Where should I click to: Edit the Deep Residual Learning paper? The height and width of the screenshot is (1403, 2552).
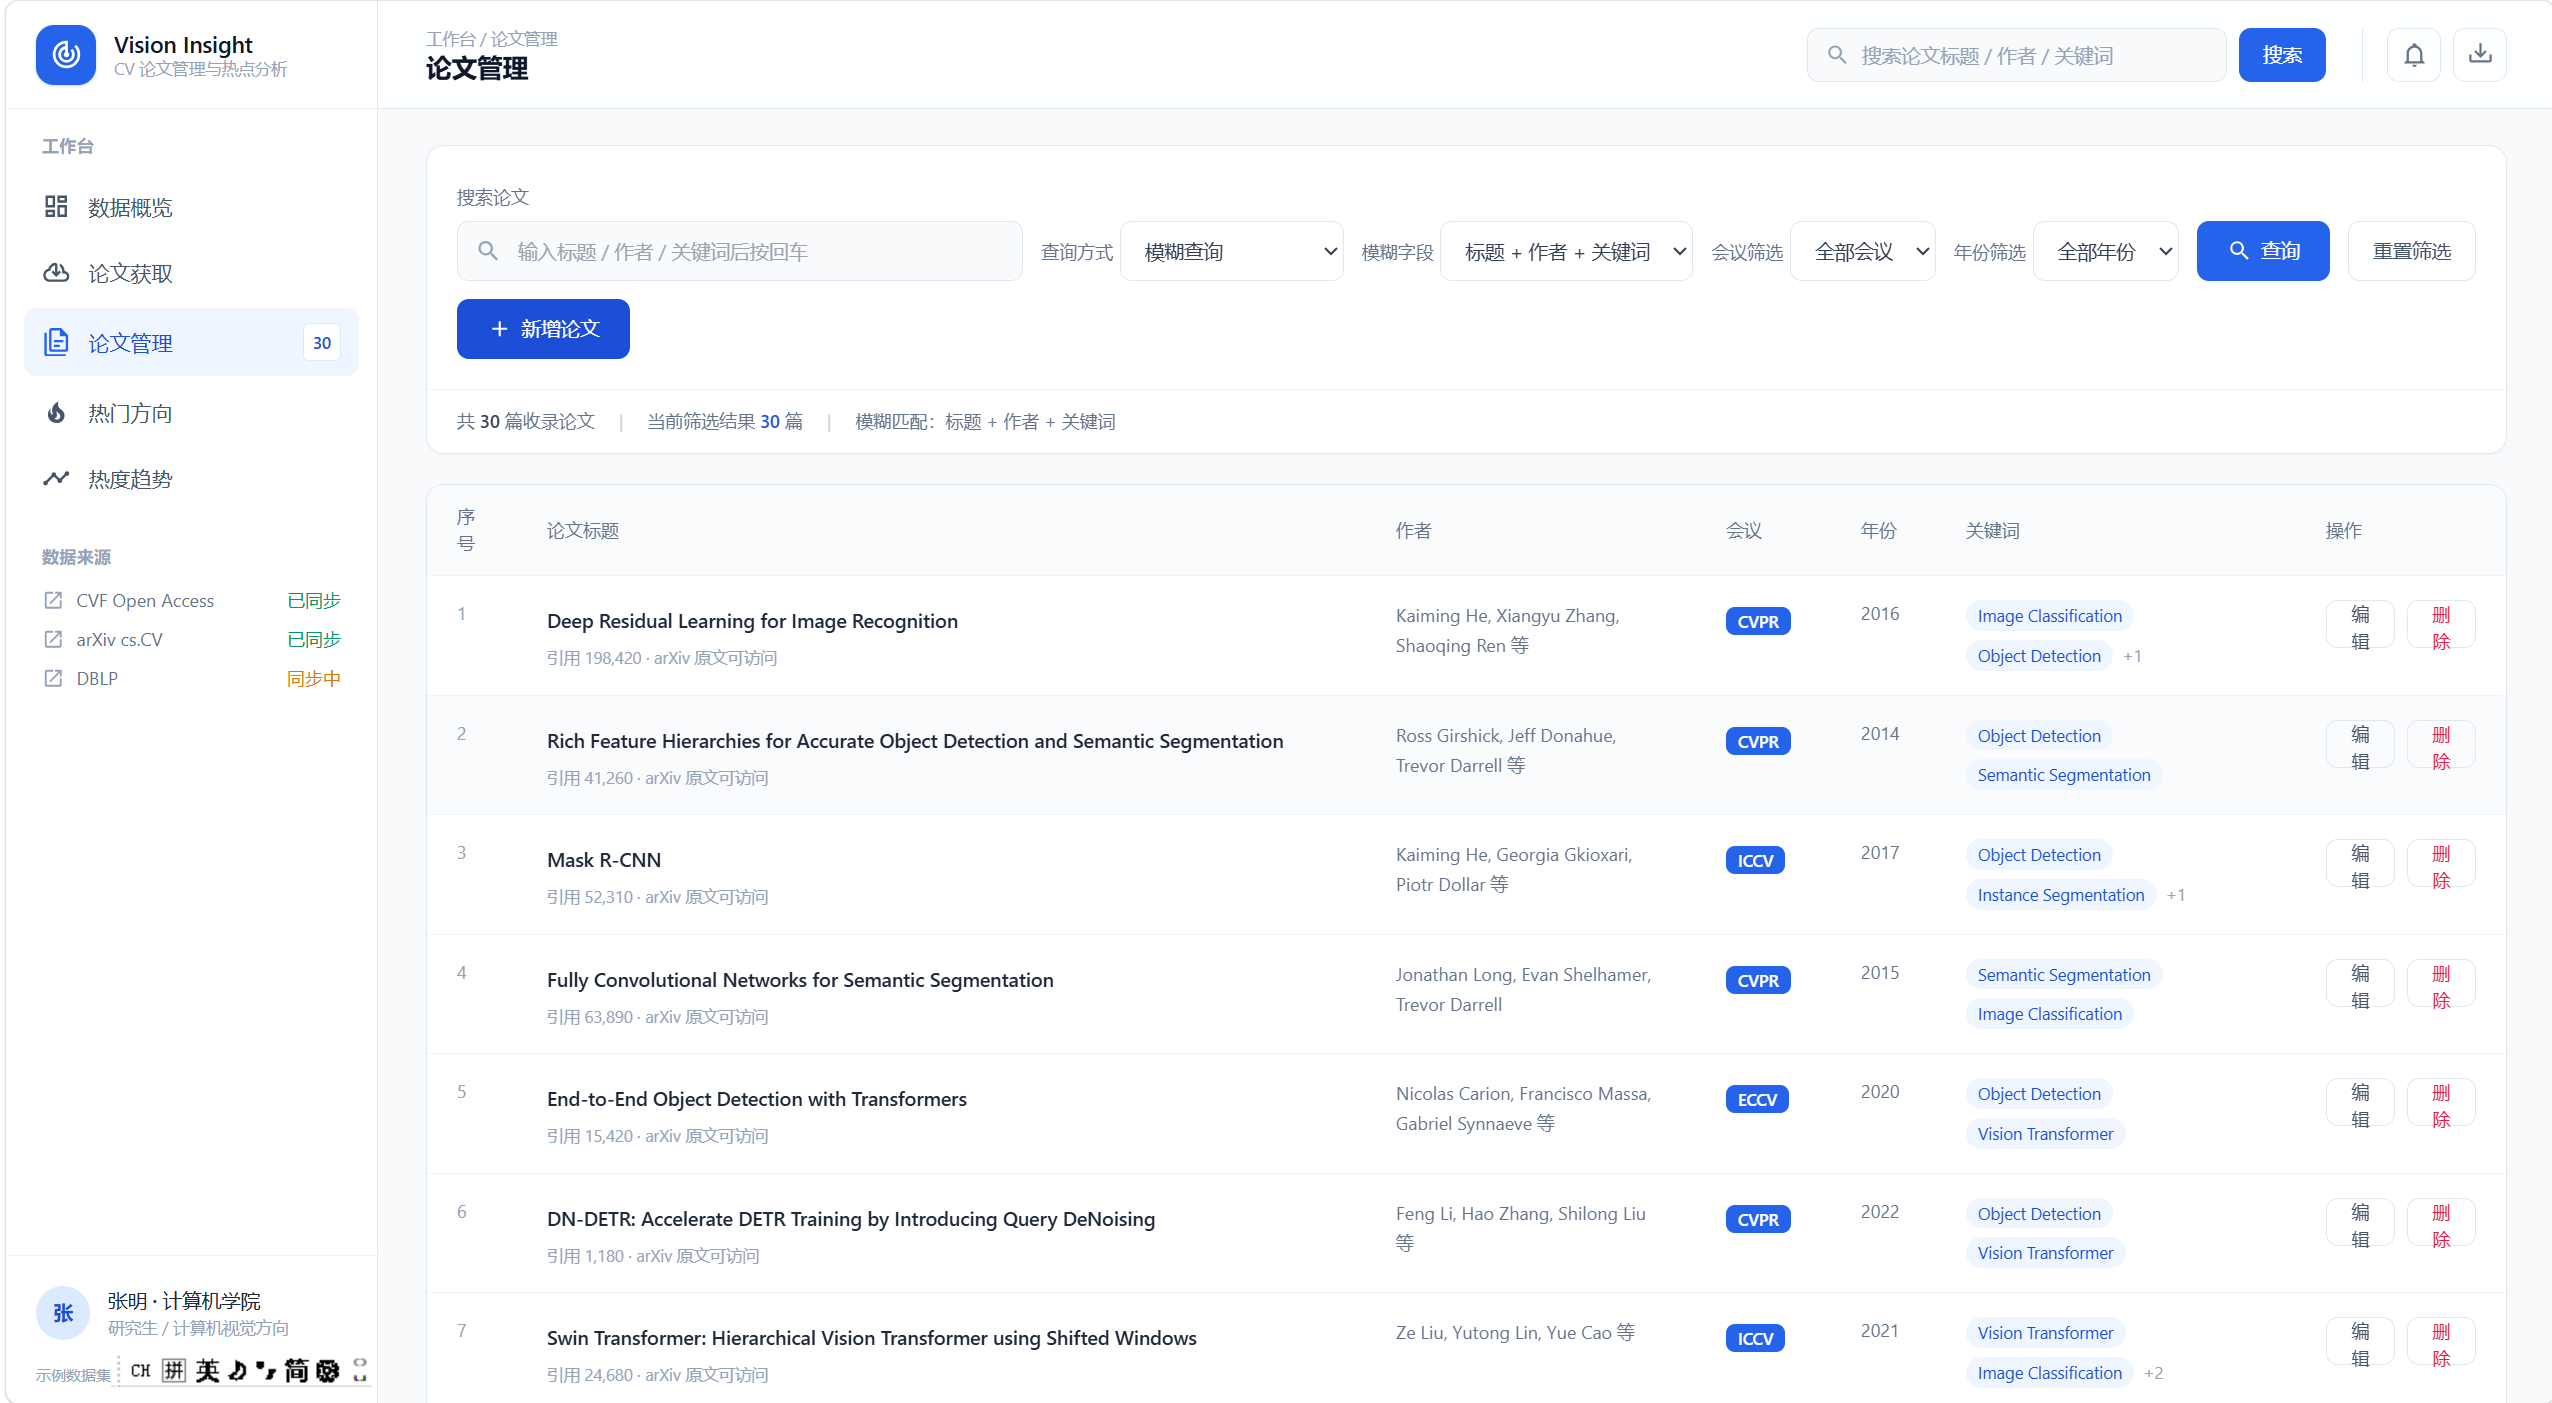[2360, 626]
